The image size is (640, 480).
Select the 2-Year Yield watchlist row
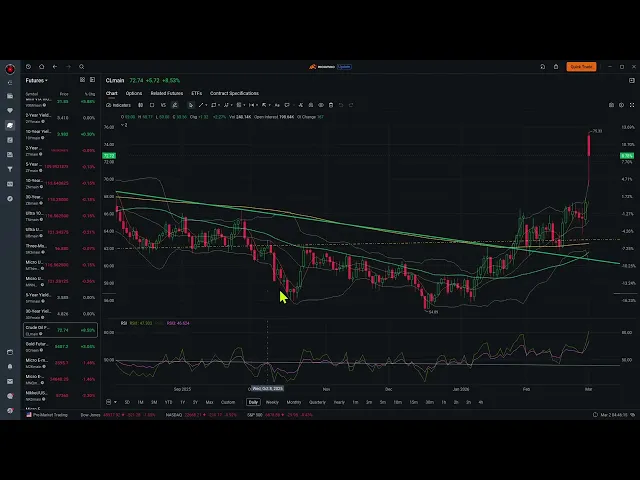coord(60,118)
